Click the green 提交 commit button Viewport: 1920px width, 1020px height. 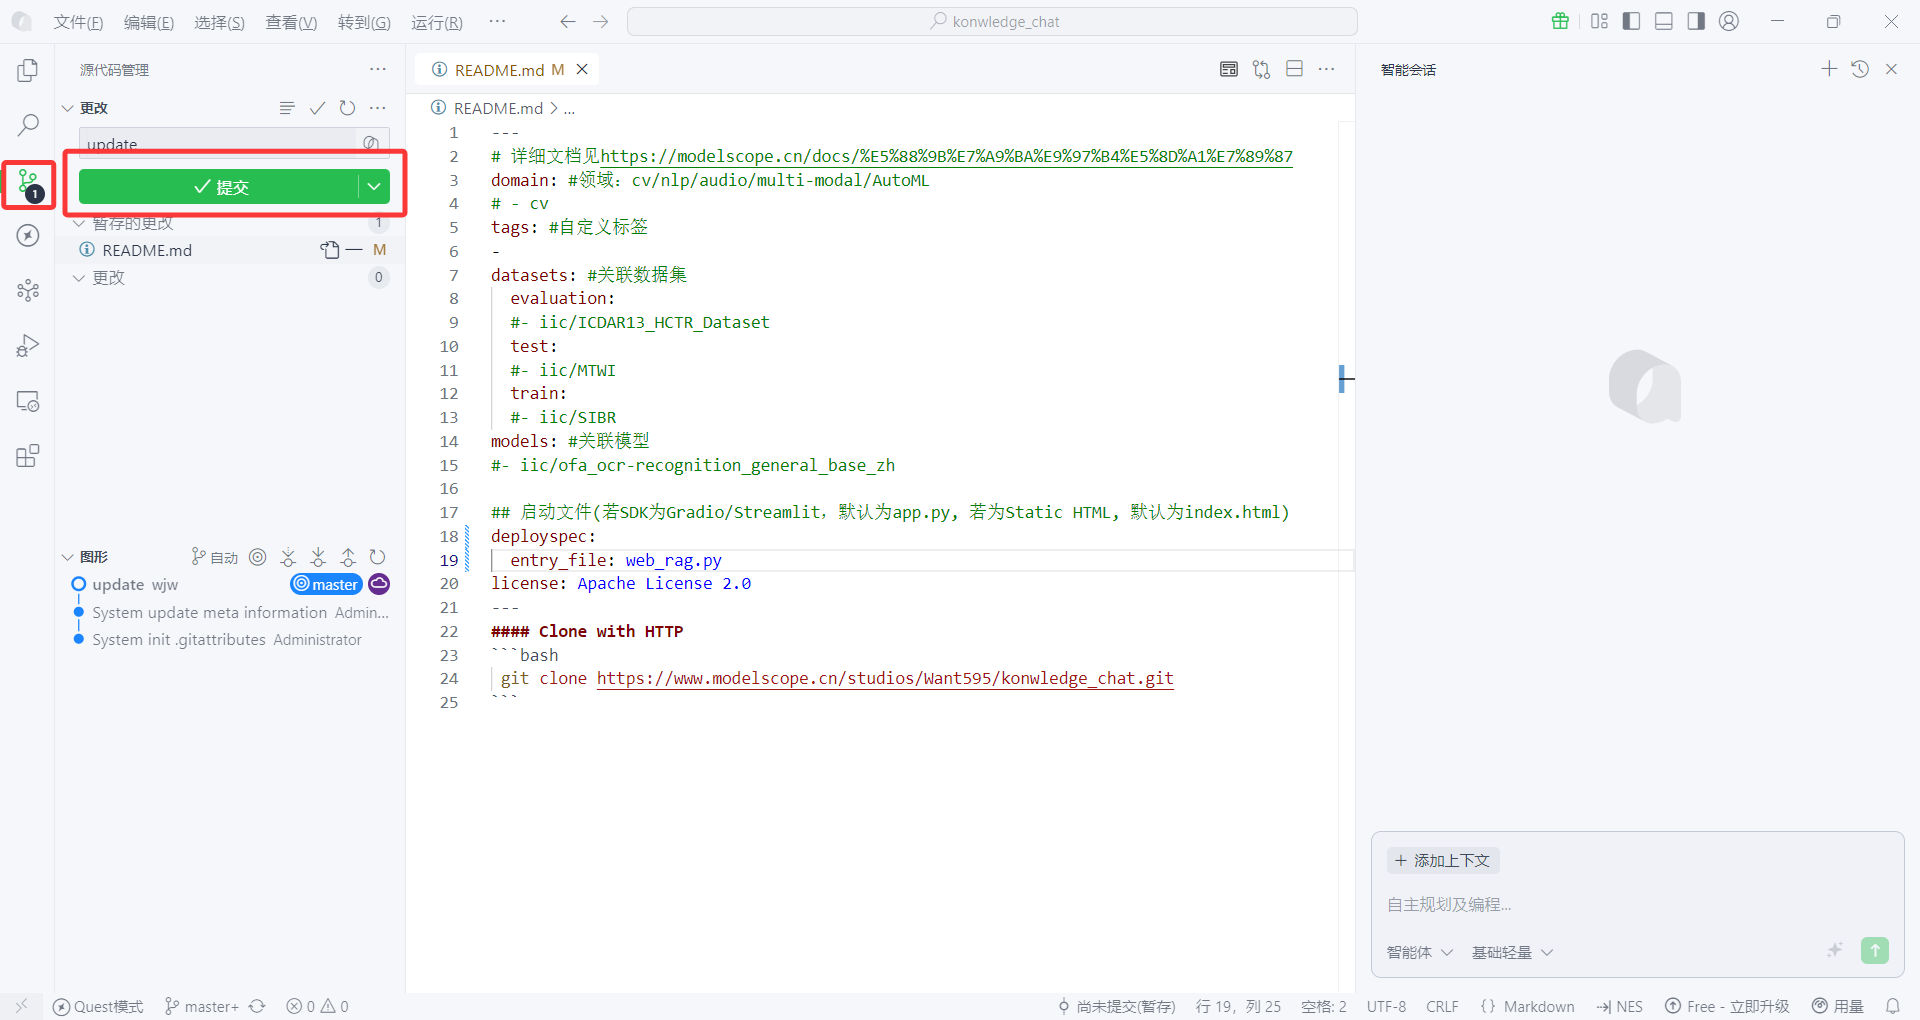(x=219, y=186)
